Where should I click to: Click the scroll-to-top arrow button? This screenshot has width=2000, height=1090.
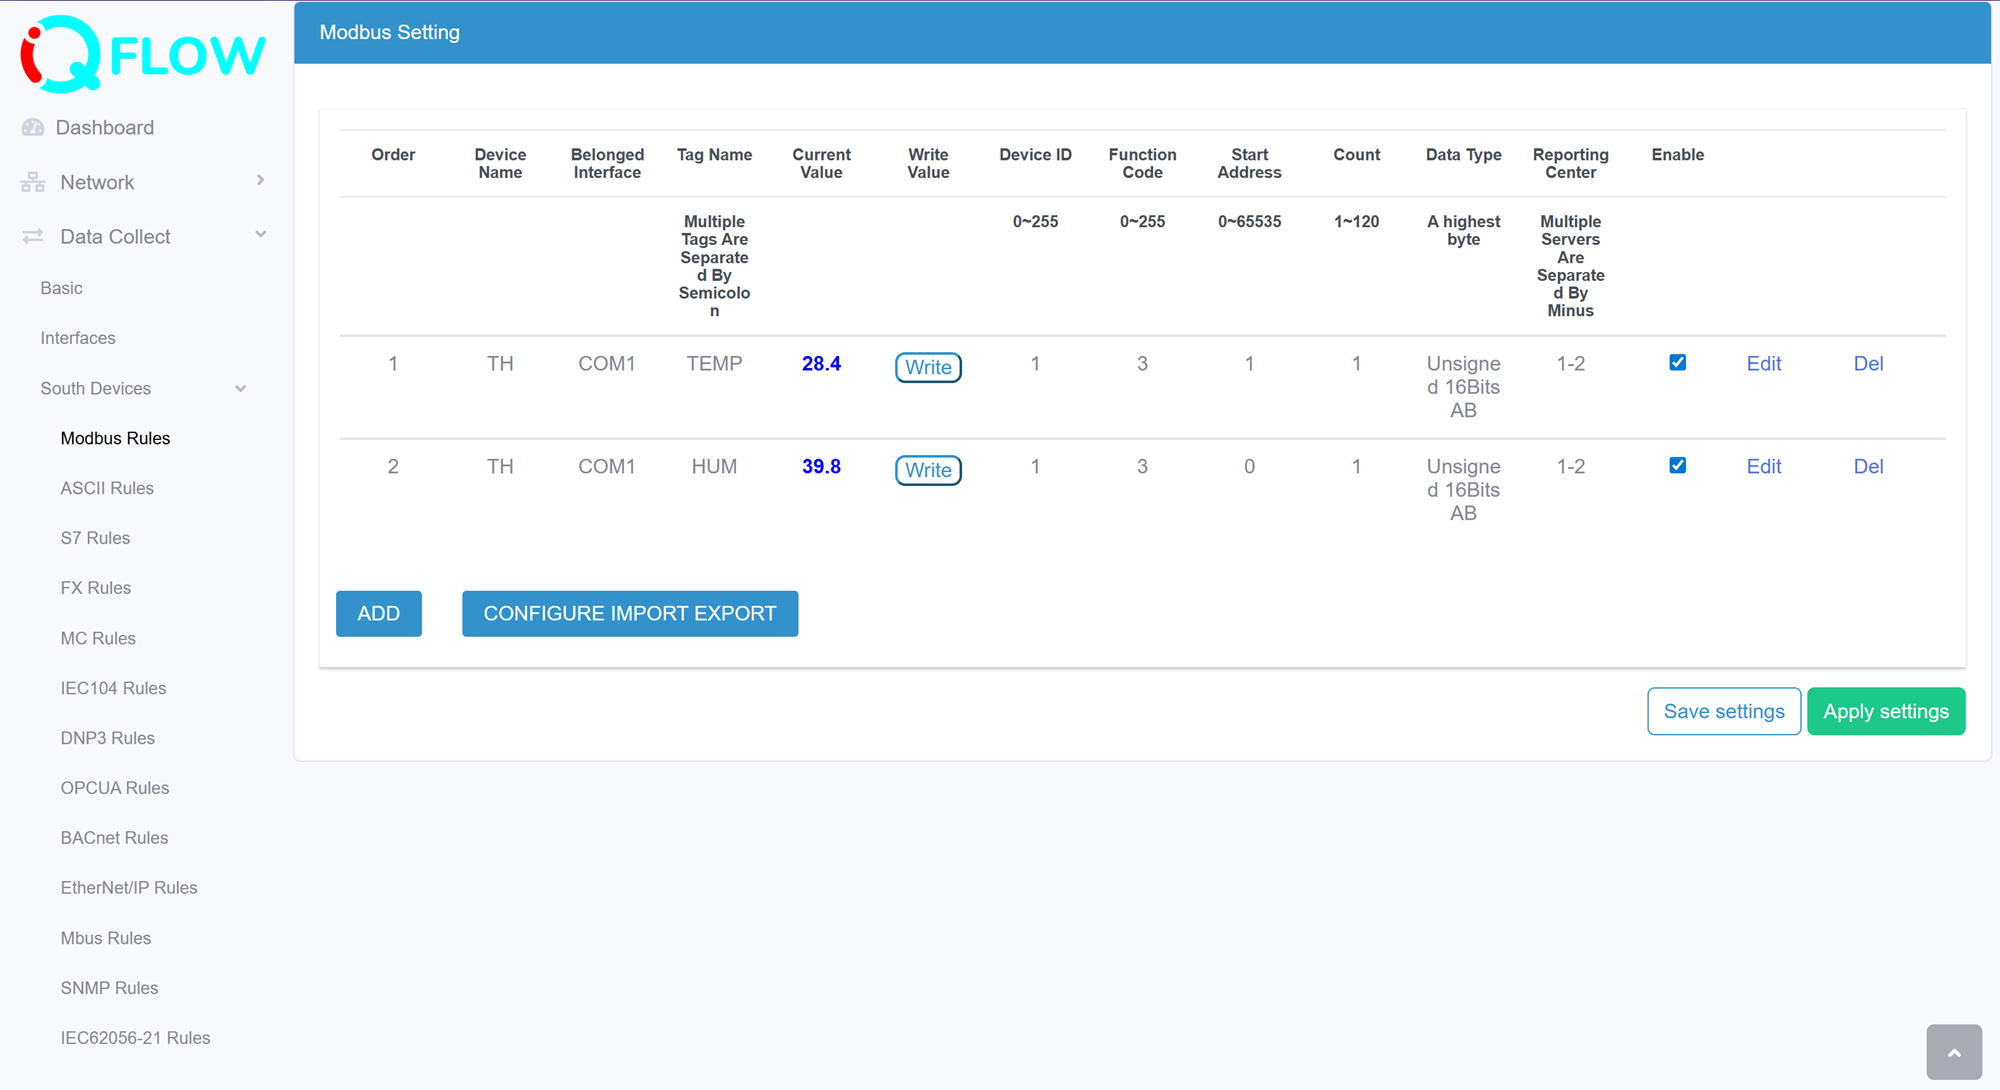tap(1953, 1052)
